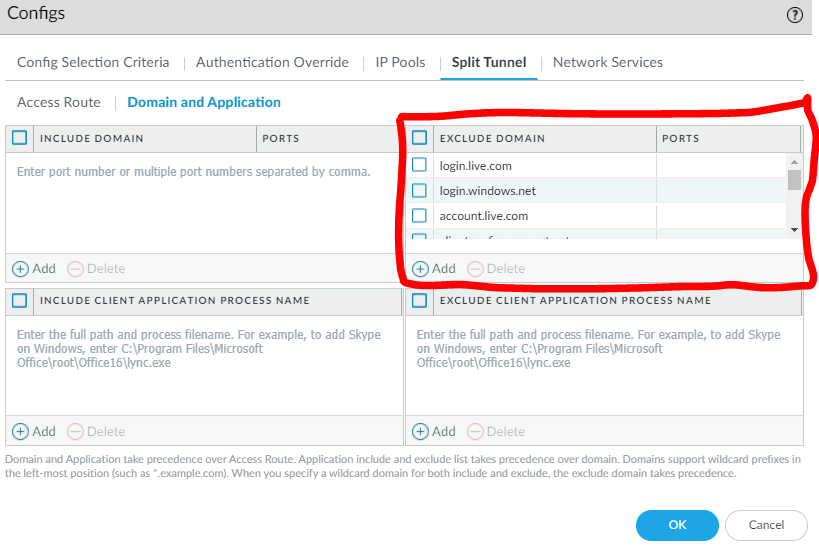
Task: Tick the account.live.com row checkbox
Action: pyautogui.click(x=420, y=215)
